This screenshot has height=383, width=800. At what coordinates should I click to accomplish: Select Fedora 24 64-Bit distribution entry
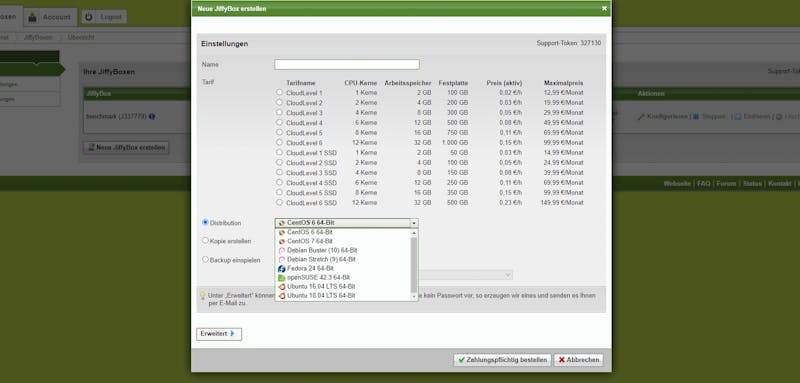tap(343, 268)
